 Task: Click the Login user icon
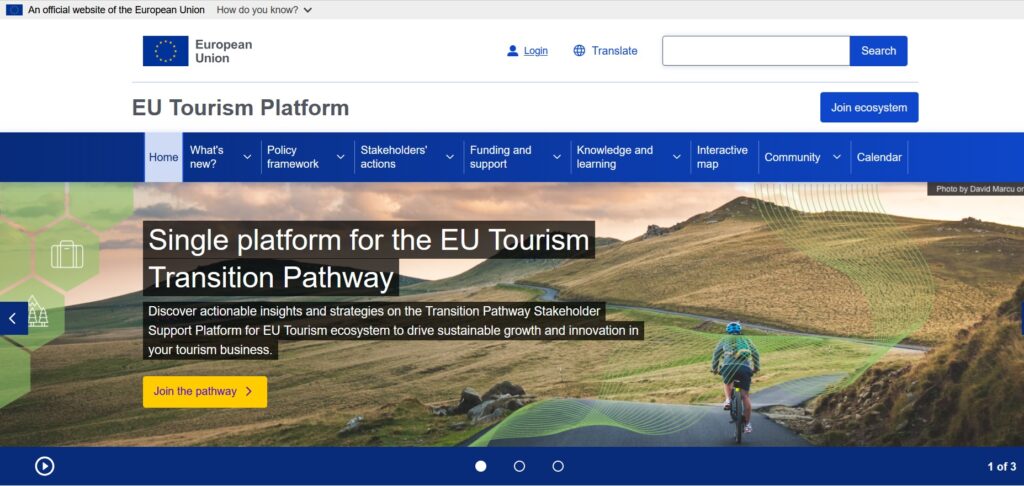[x=513, y=51]
